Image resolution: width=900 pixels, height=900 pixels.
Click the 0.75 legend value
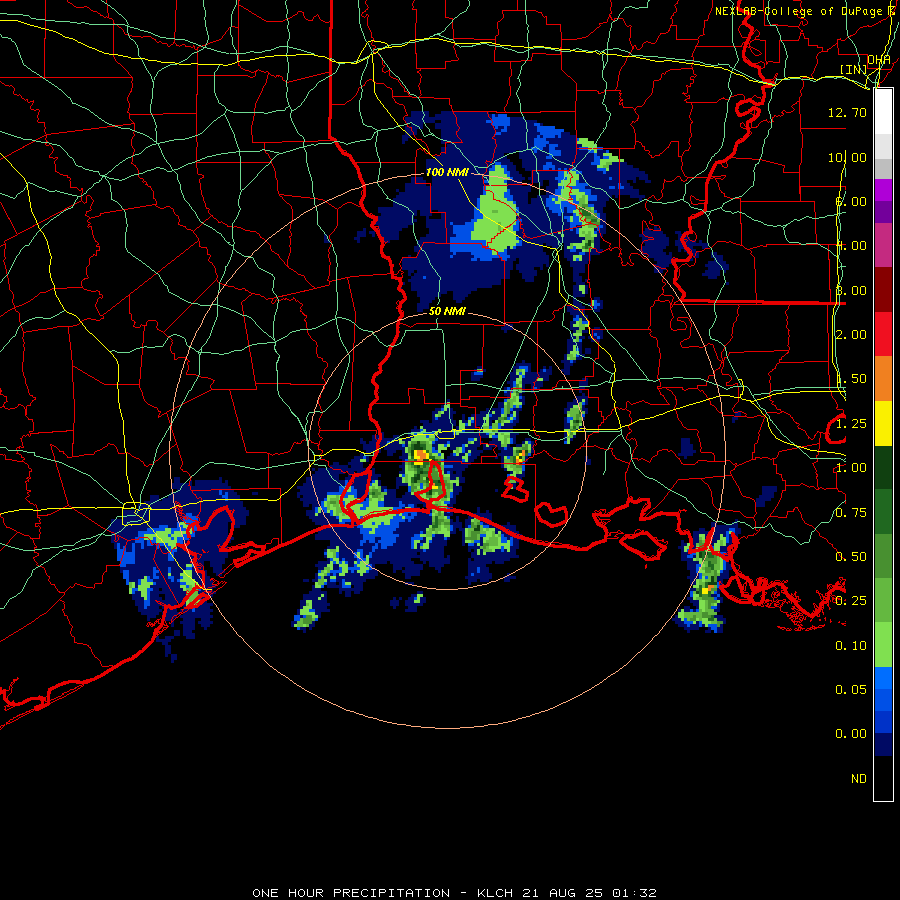(851, 513)
